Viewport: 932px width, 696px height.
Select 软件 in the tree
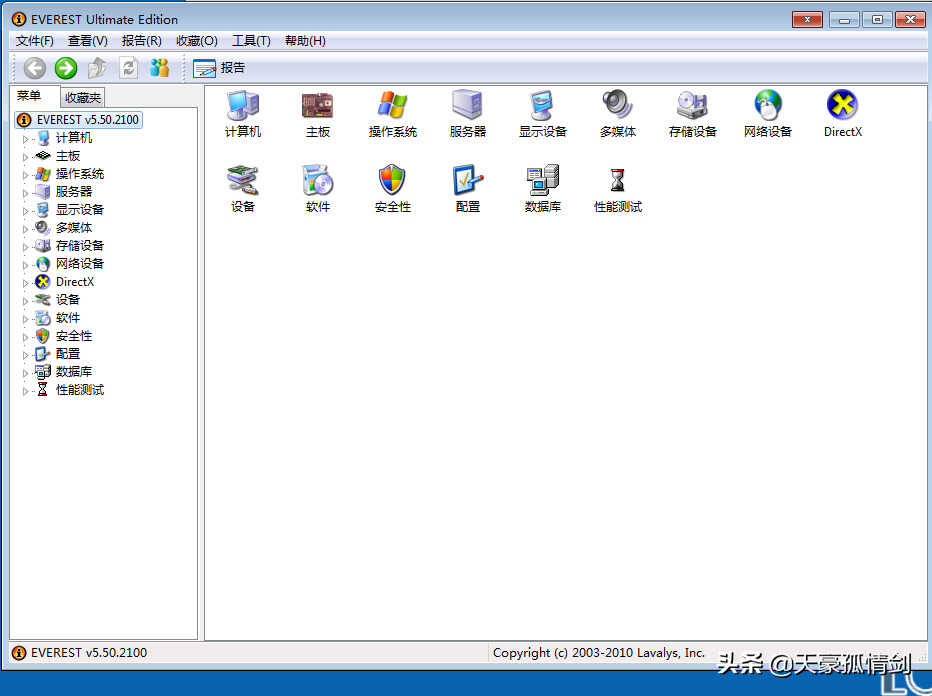click(68, 317)
